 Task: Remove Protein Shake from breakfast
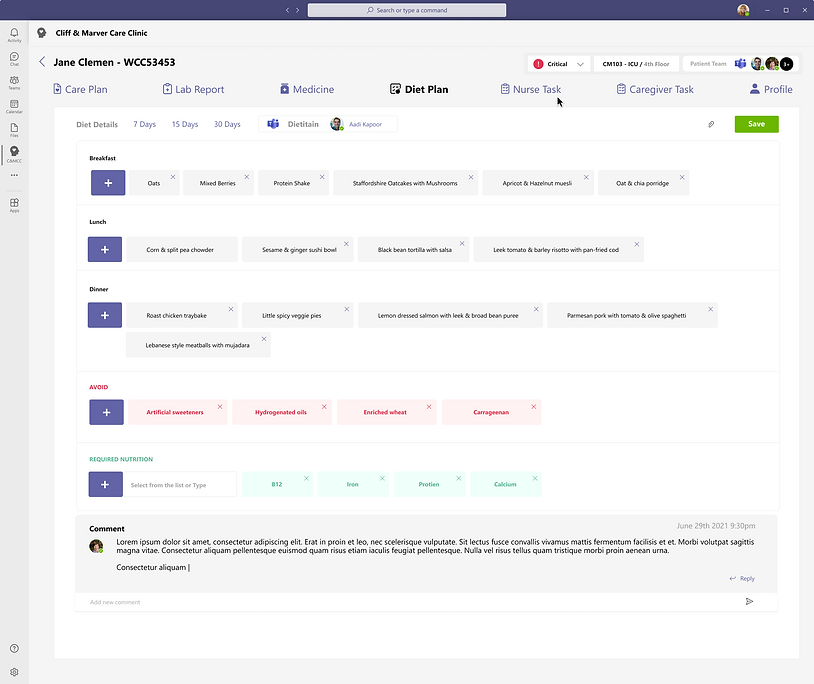(322, 177)
